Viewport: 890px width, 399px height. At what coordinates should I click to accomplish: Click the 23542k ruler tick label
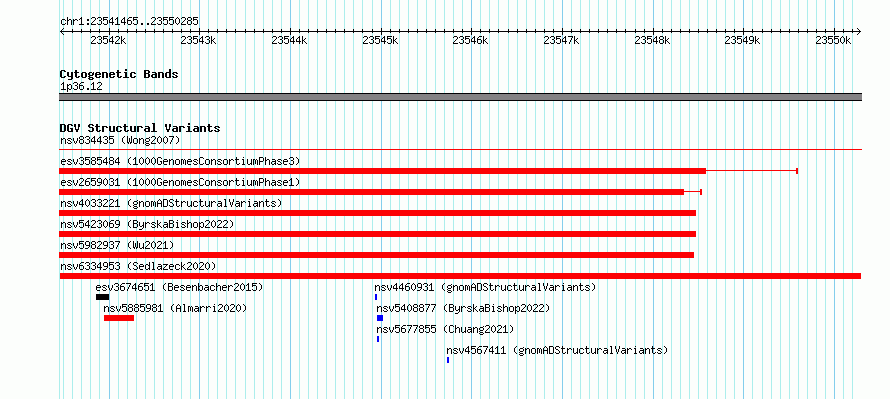[108, 40]
